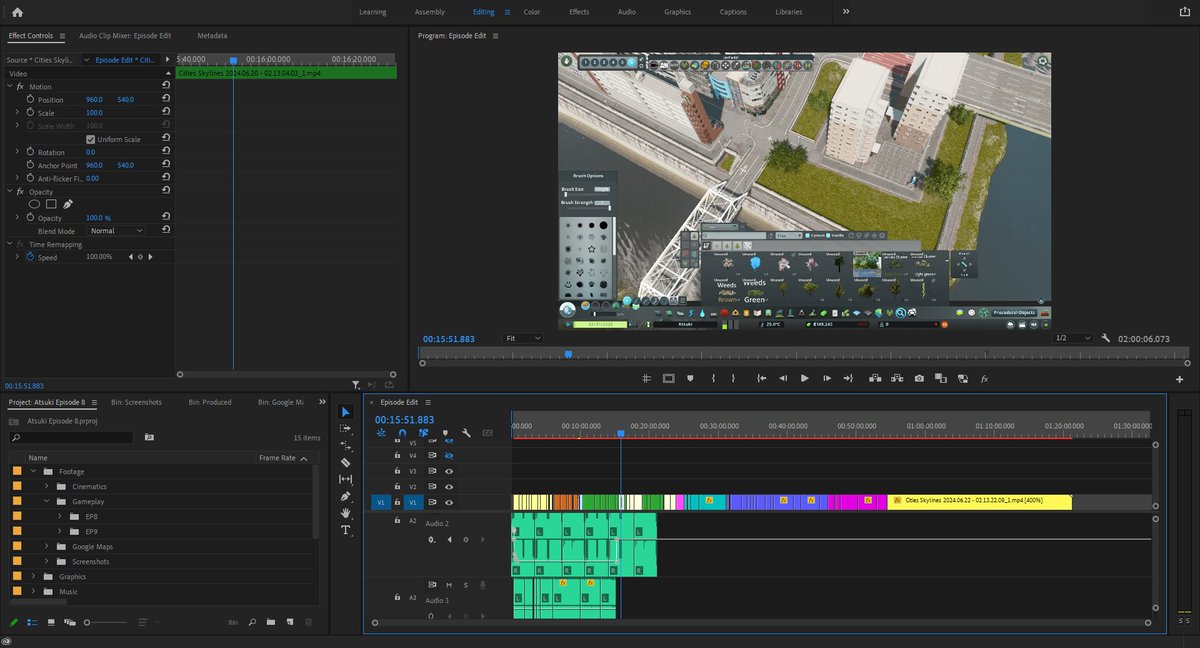Viewport: 1200px width, 648px height.
Task: Open Quick Export share icon
Action: coord(1184,12)
